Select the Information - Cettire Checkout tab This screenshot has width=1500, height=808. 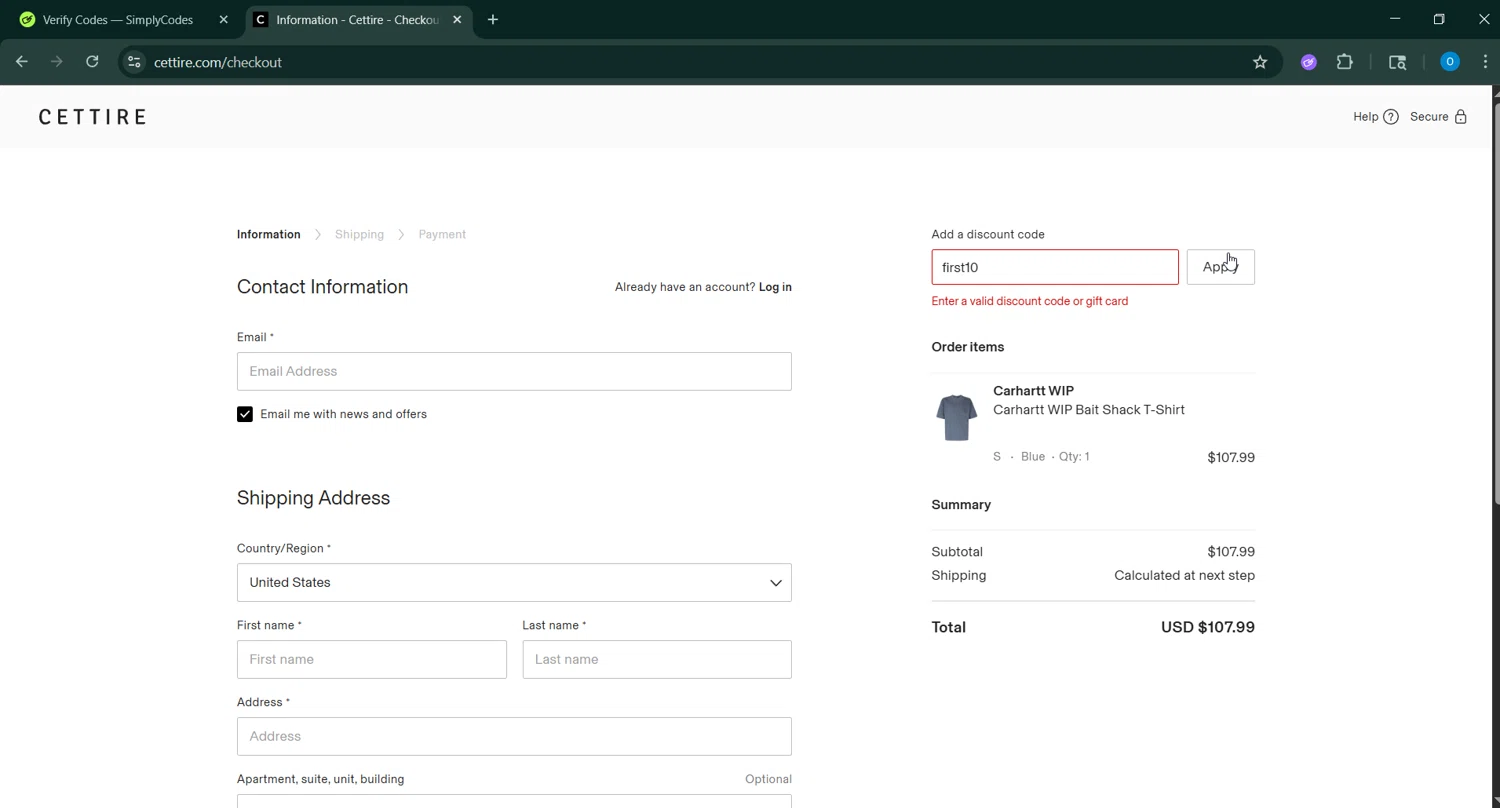pyautogui.click(x=358, y=19)
